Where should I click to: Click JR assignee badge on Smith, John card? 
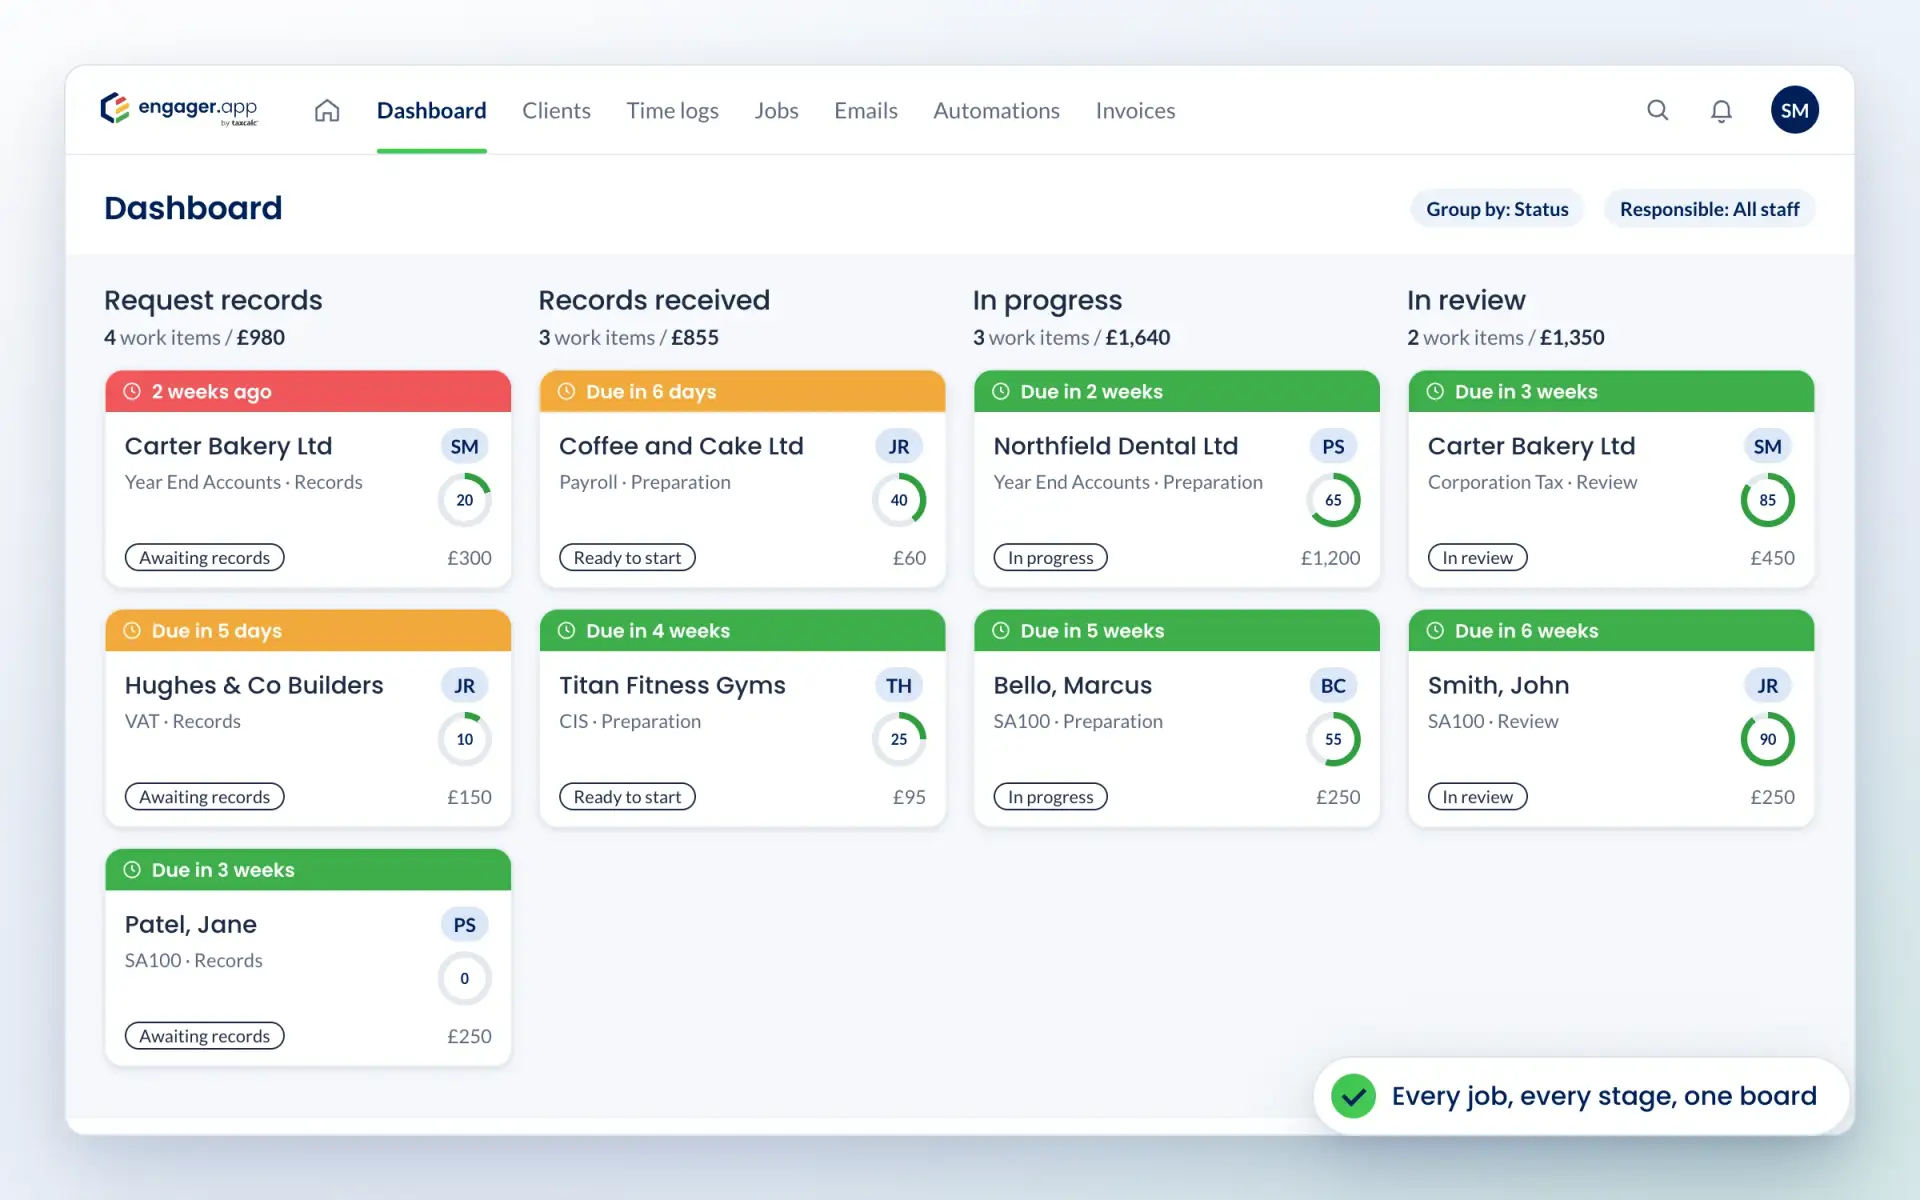1767,686
